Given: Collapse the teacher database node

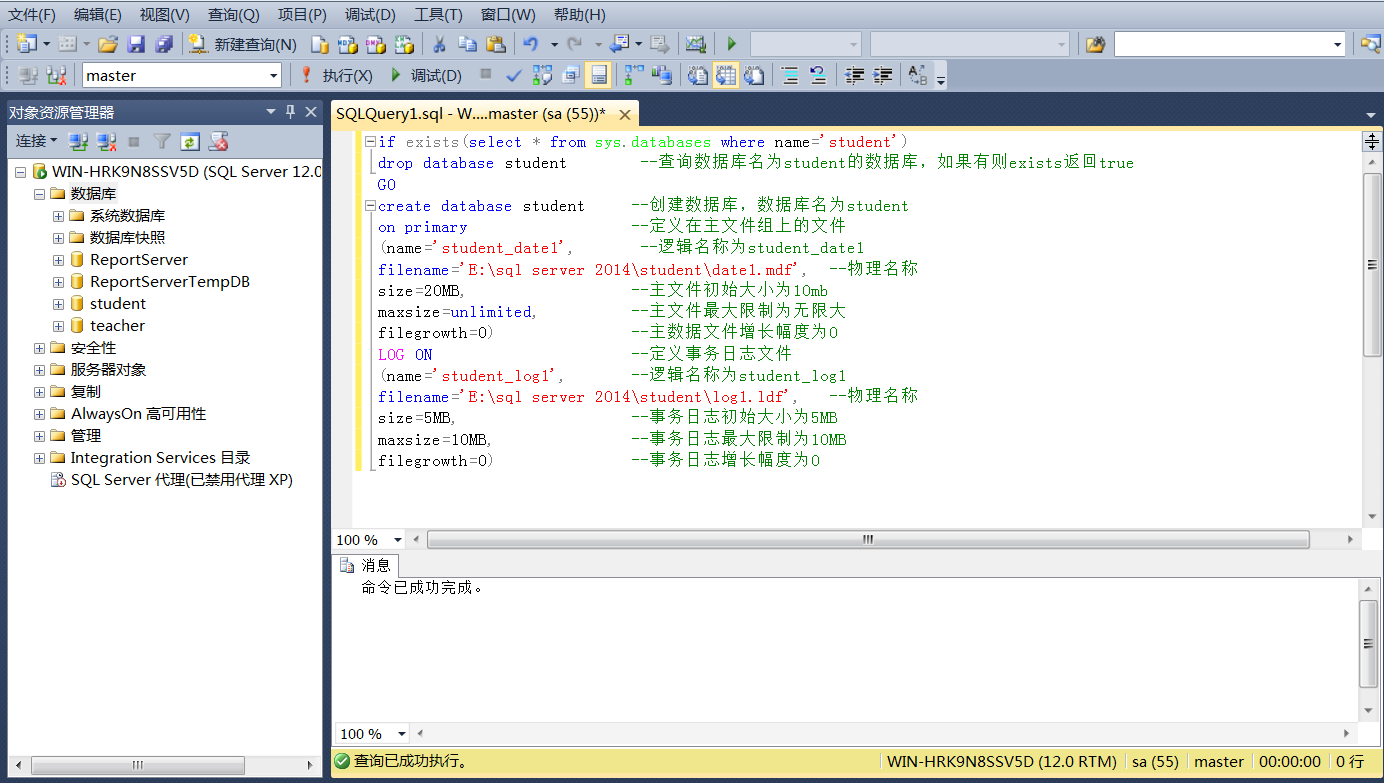Looking at the screenshot, I should (58, 325).
